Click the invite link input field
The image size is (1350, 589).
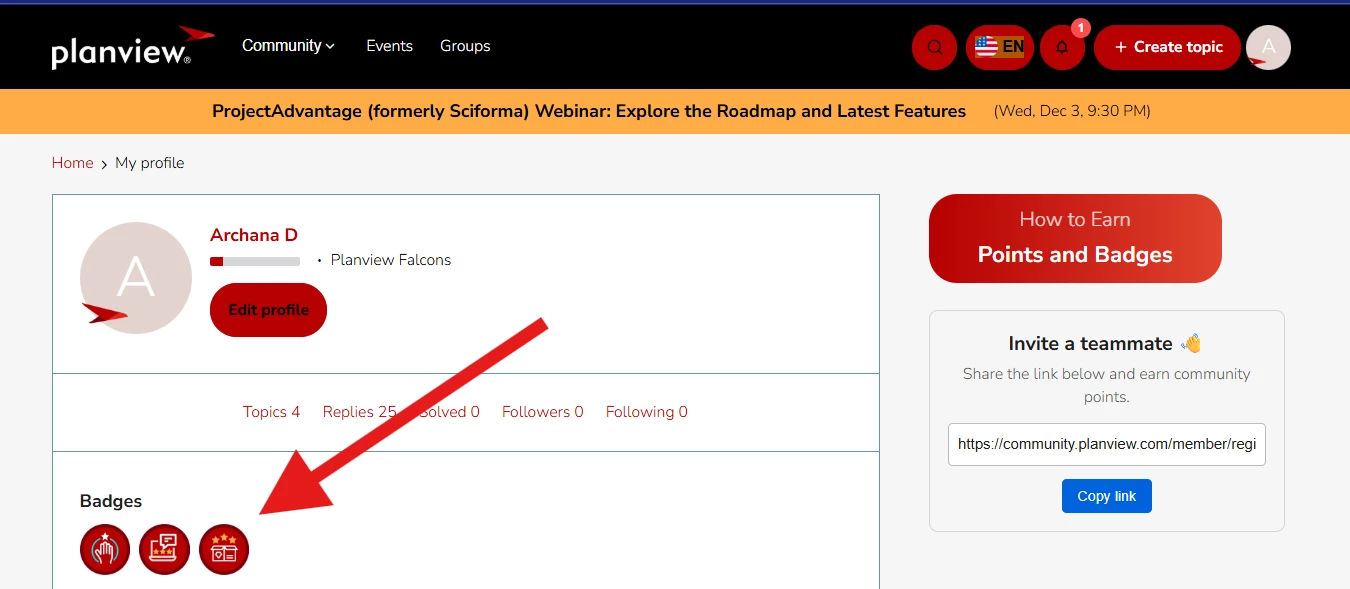click(x=1107, y=444)
